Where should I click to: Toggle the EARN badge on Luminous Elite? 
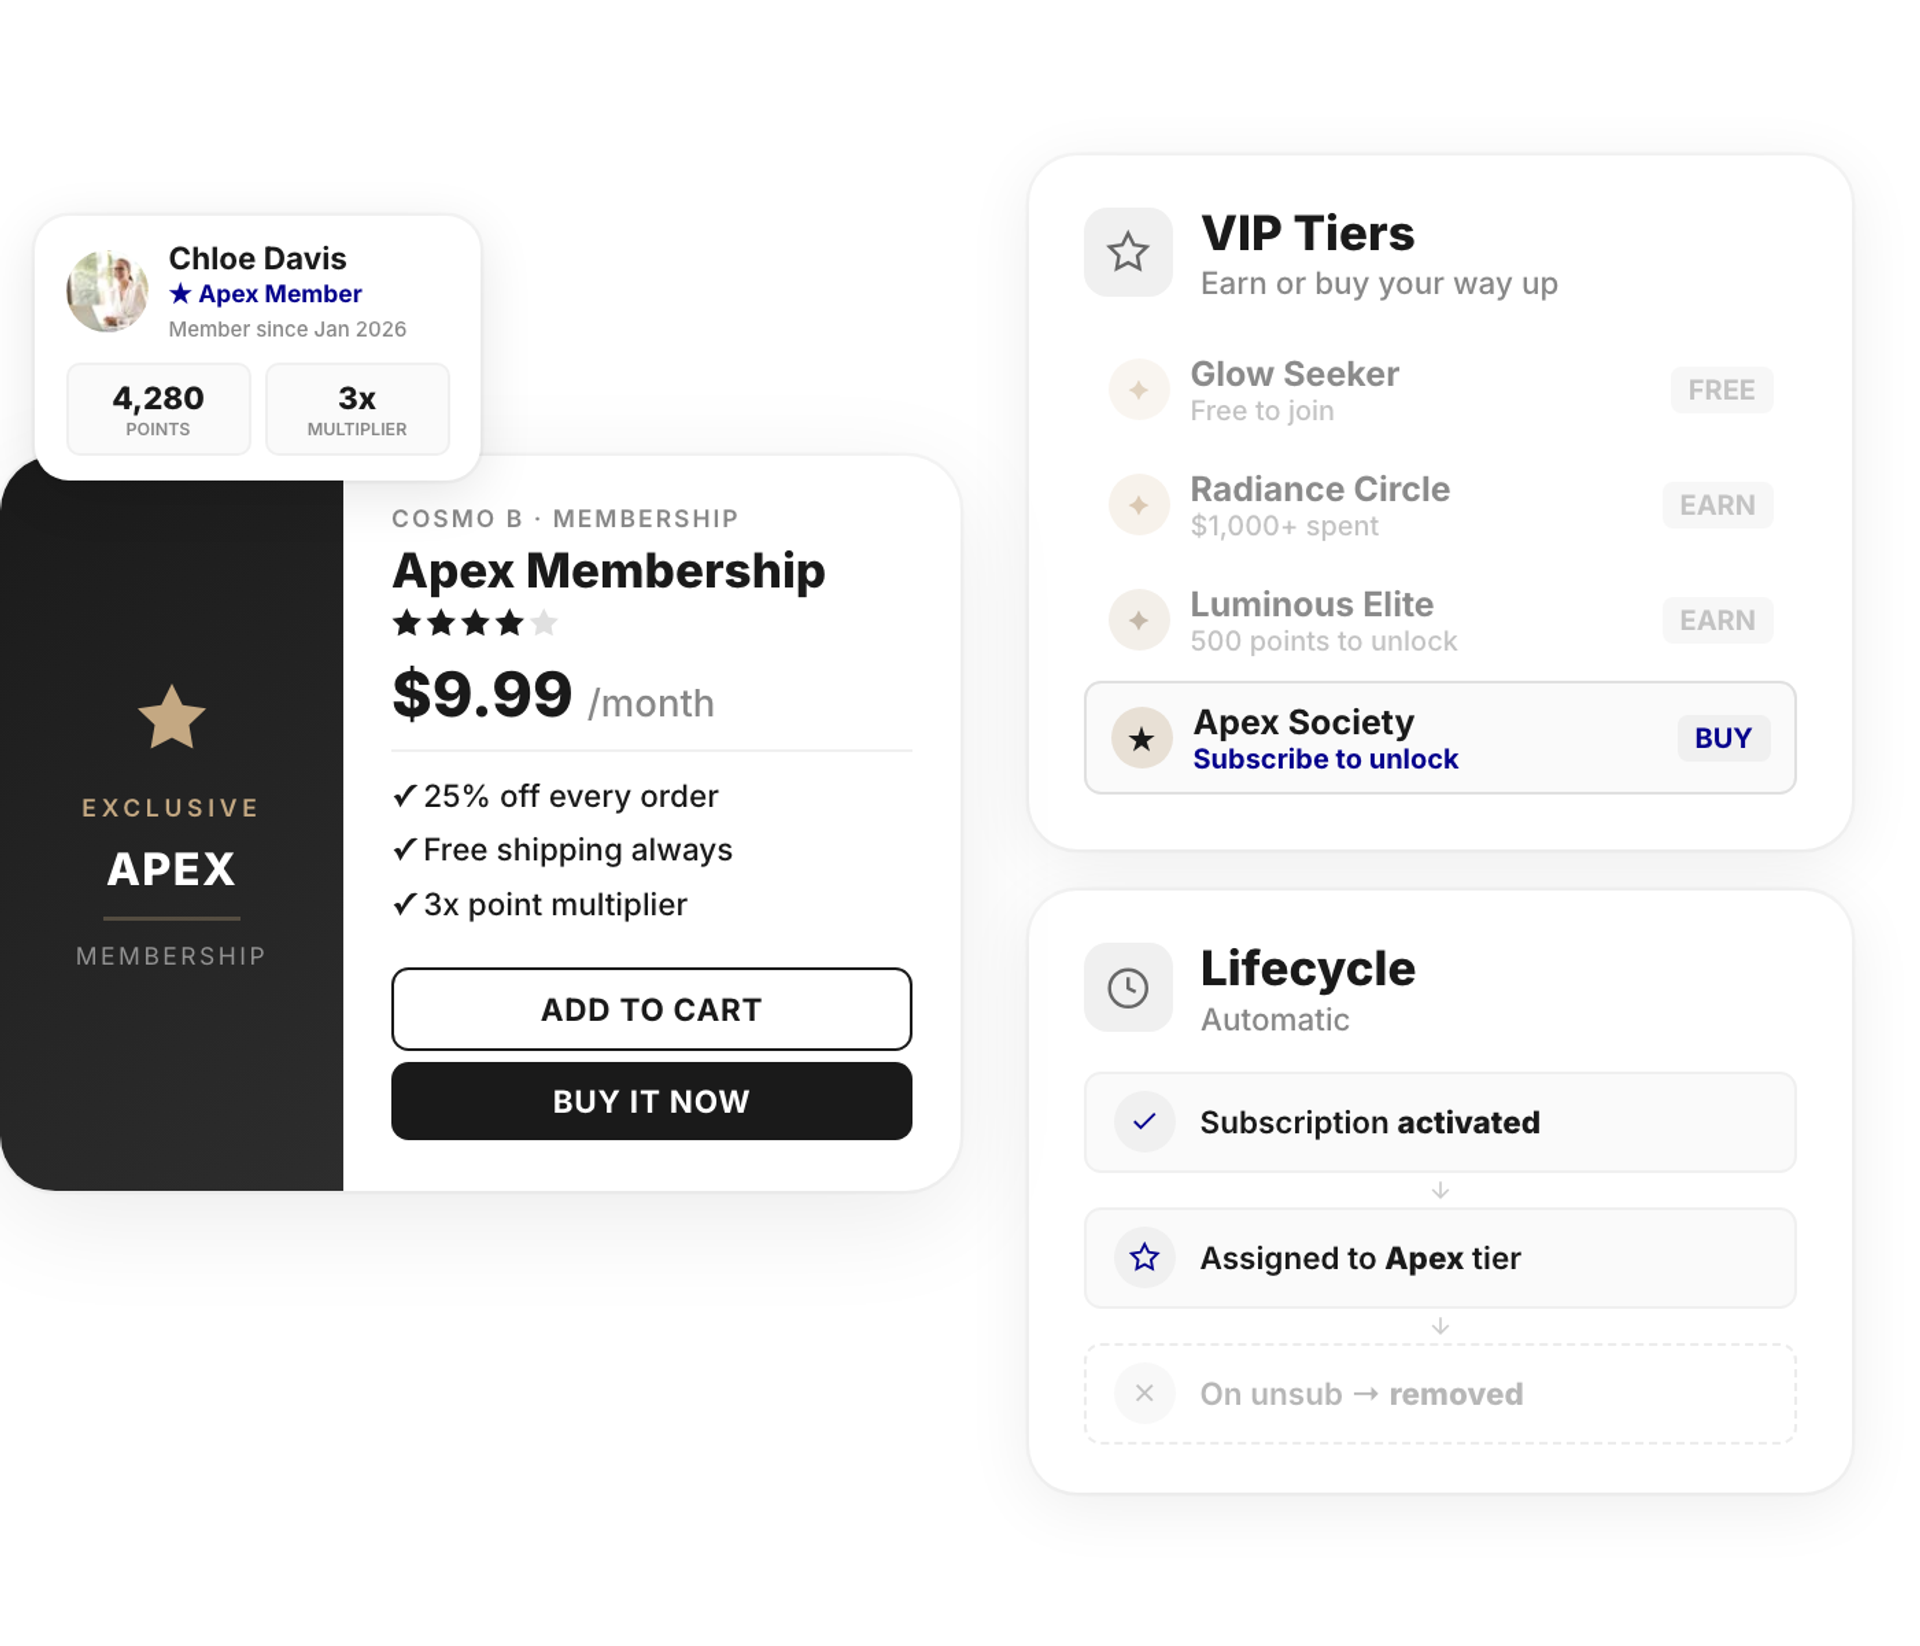1717,620
